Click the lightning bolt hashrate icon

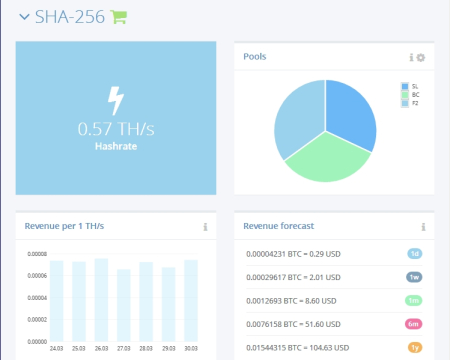[x=116, y=101]
